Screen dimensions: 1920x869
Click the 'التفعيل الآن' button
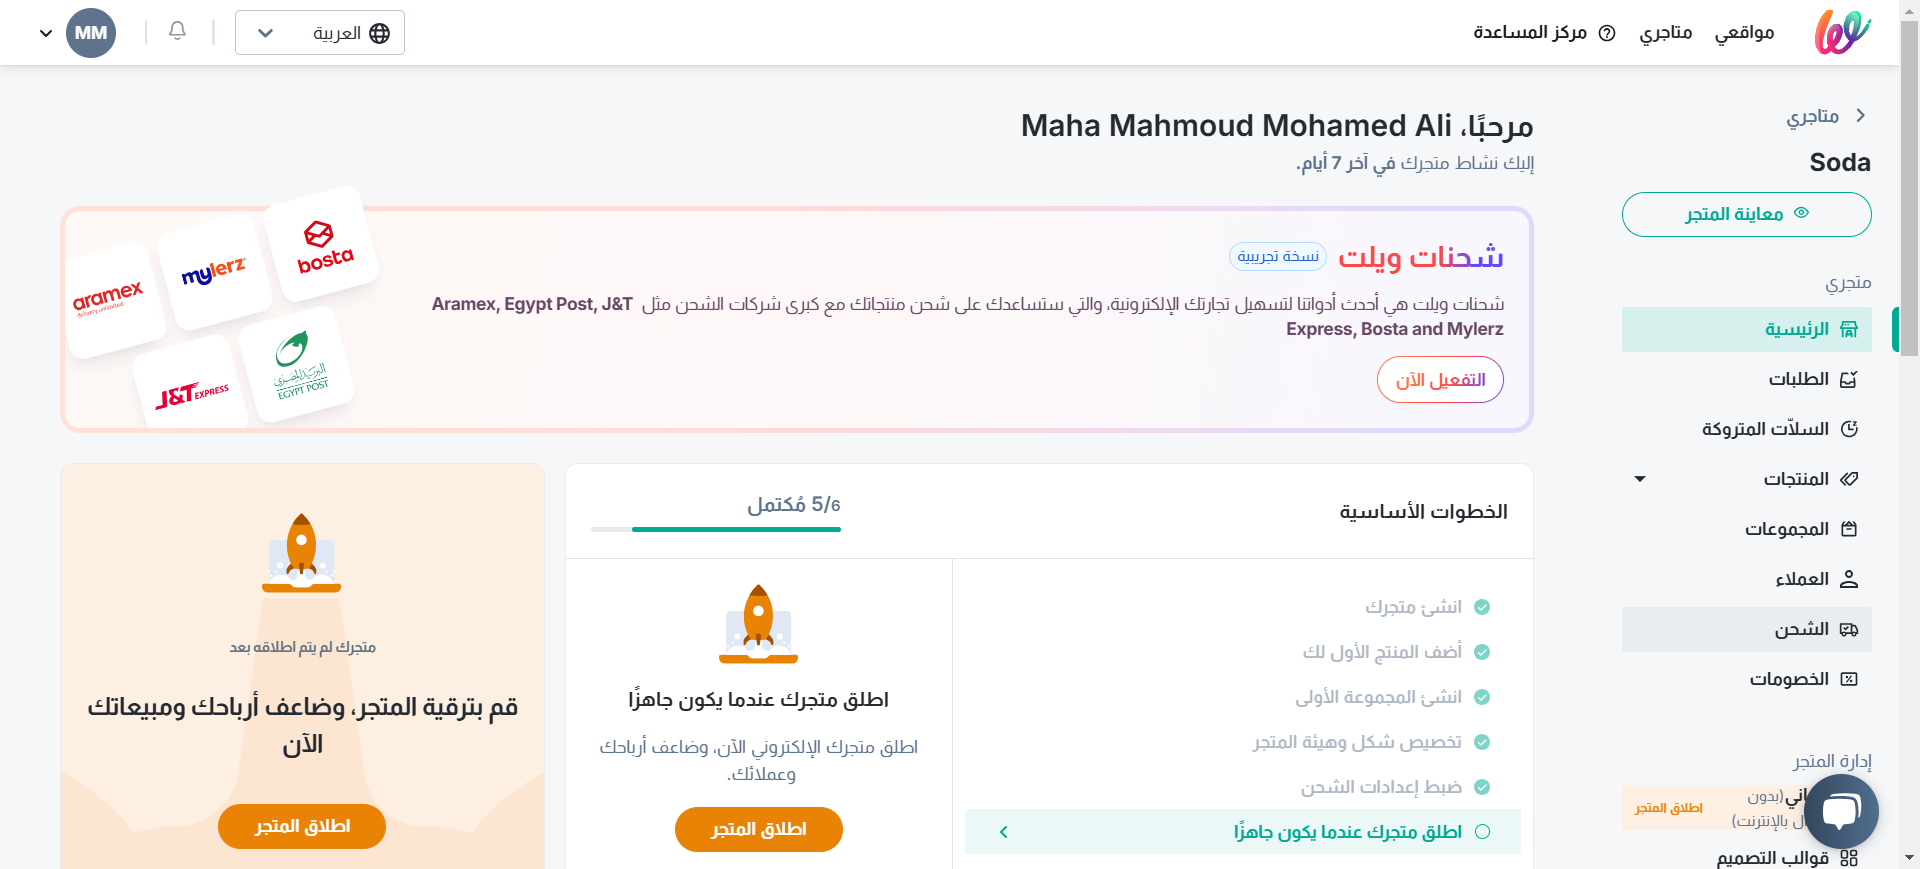tap(1440, 380)
